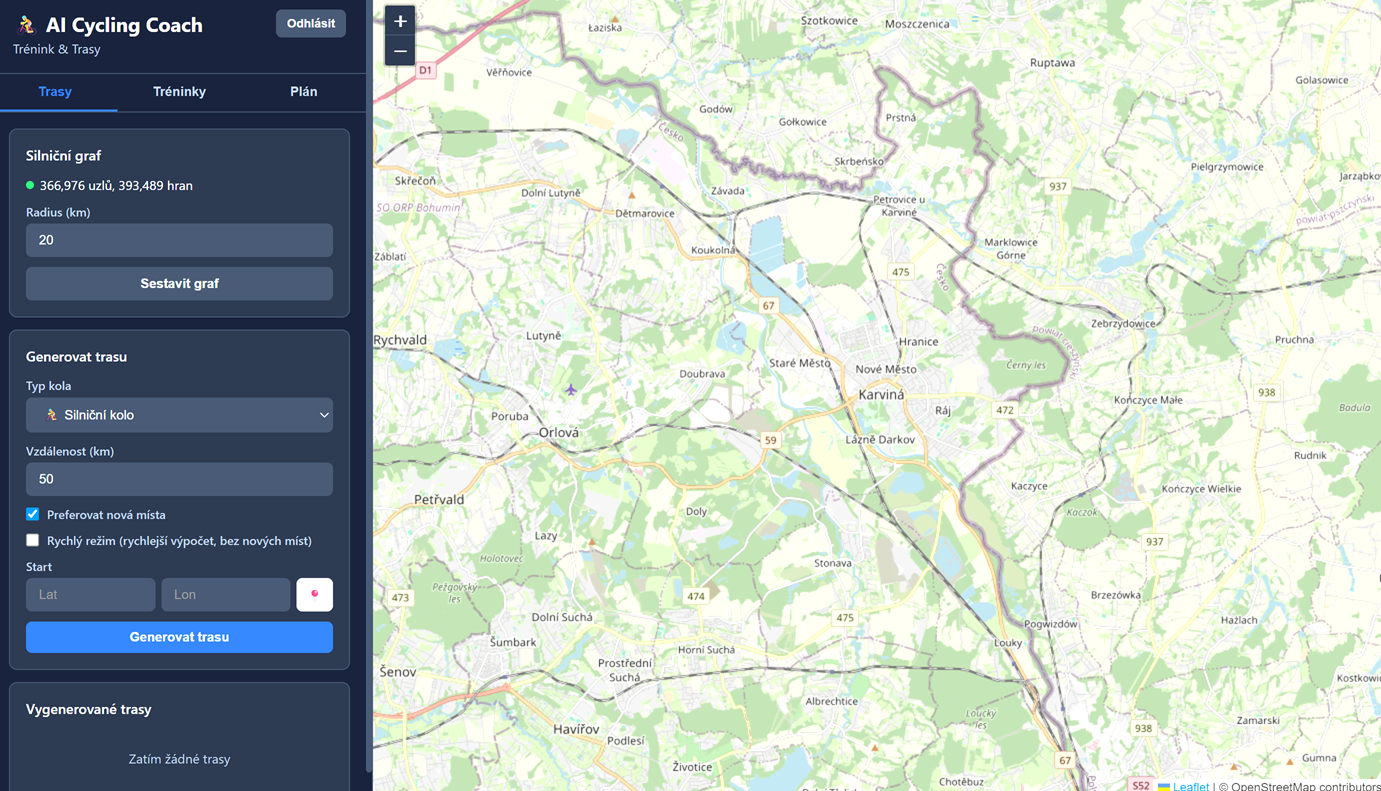Click the 'Petřvald' map label
The height and width of the screenshot is (791, 1381).
coord(439,499)
